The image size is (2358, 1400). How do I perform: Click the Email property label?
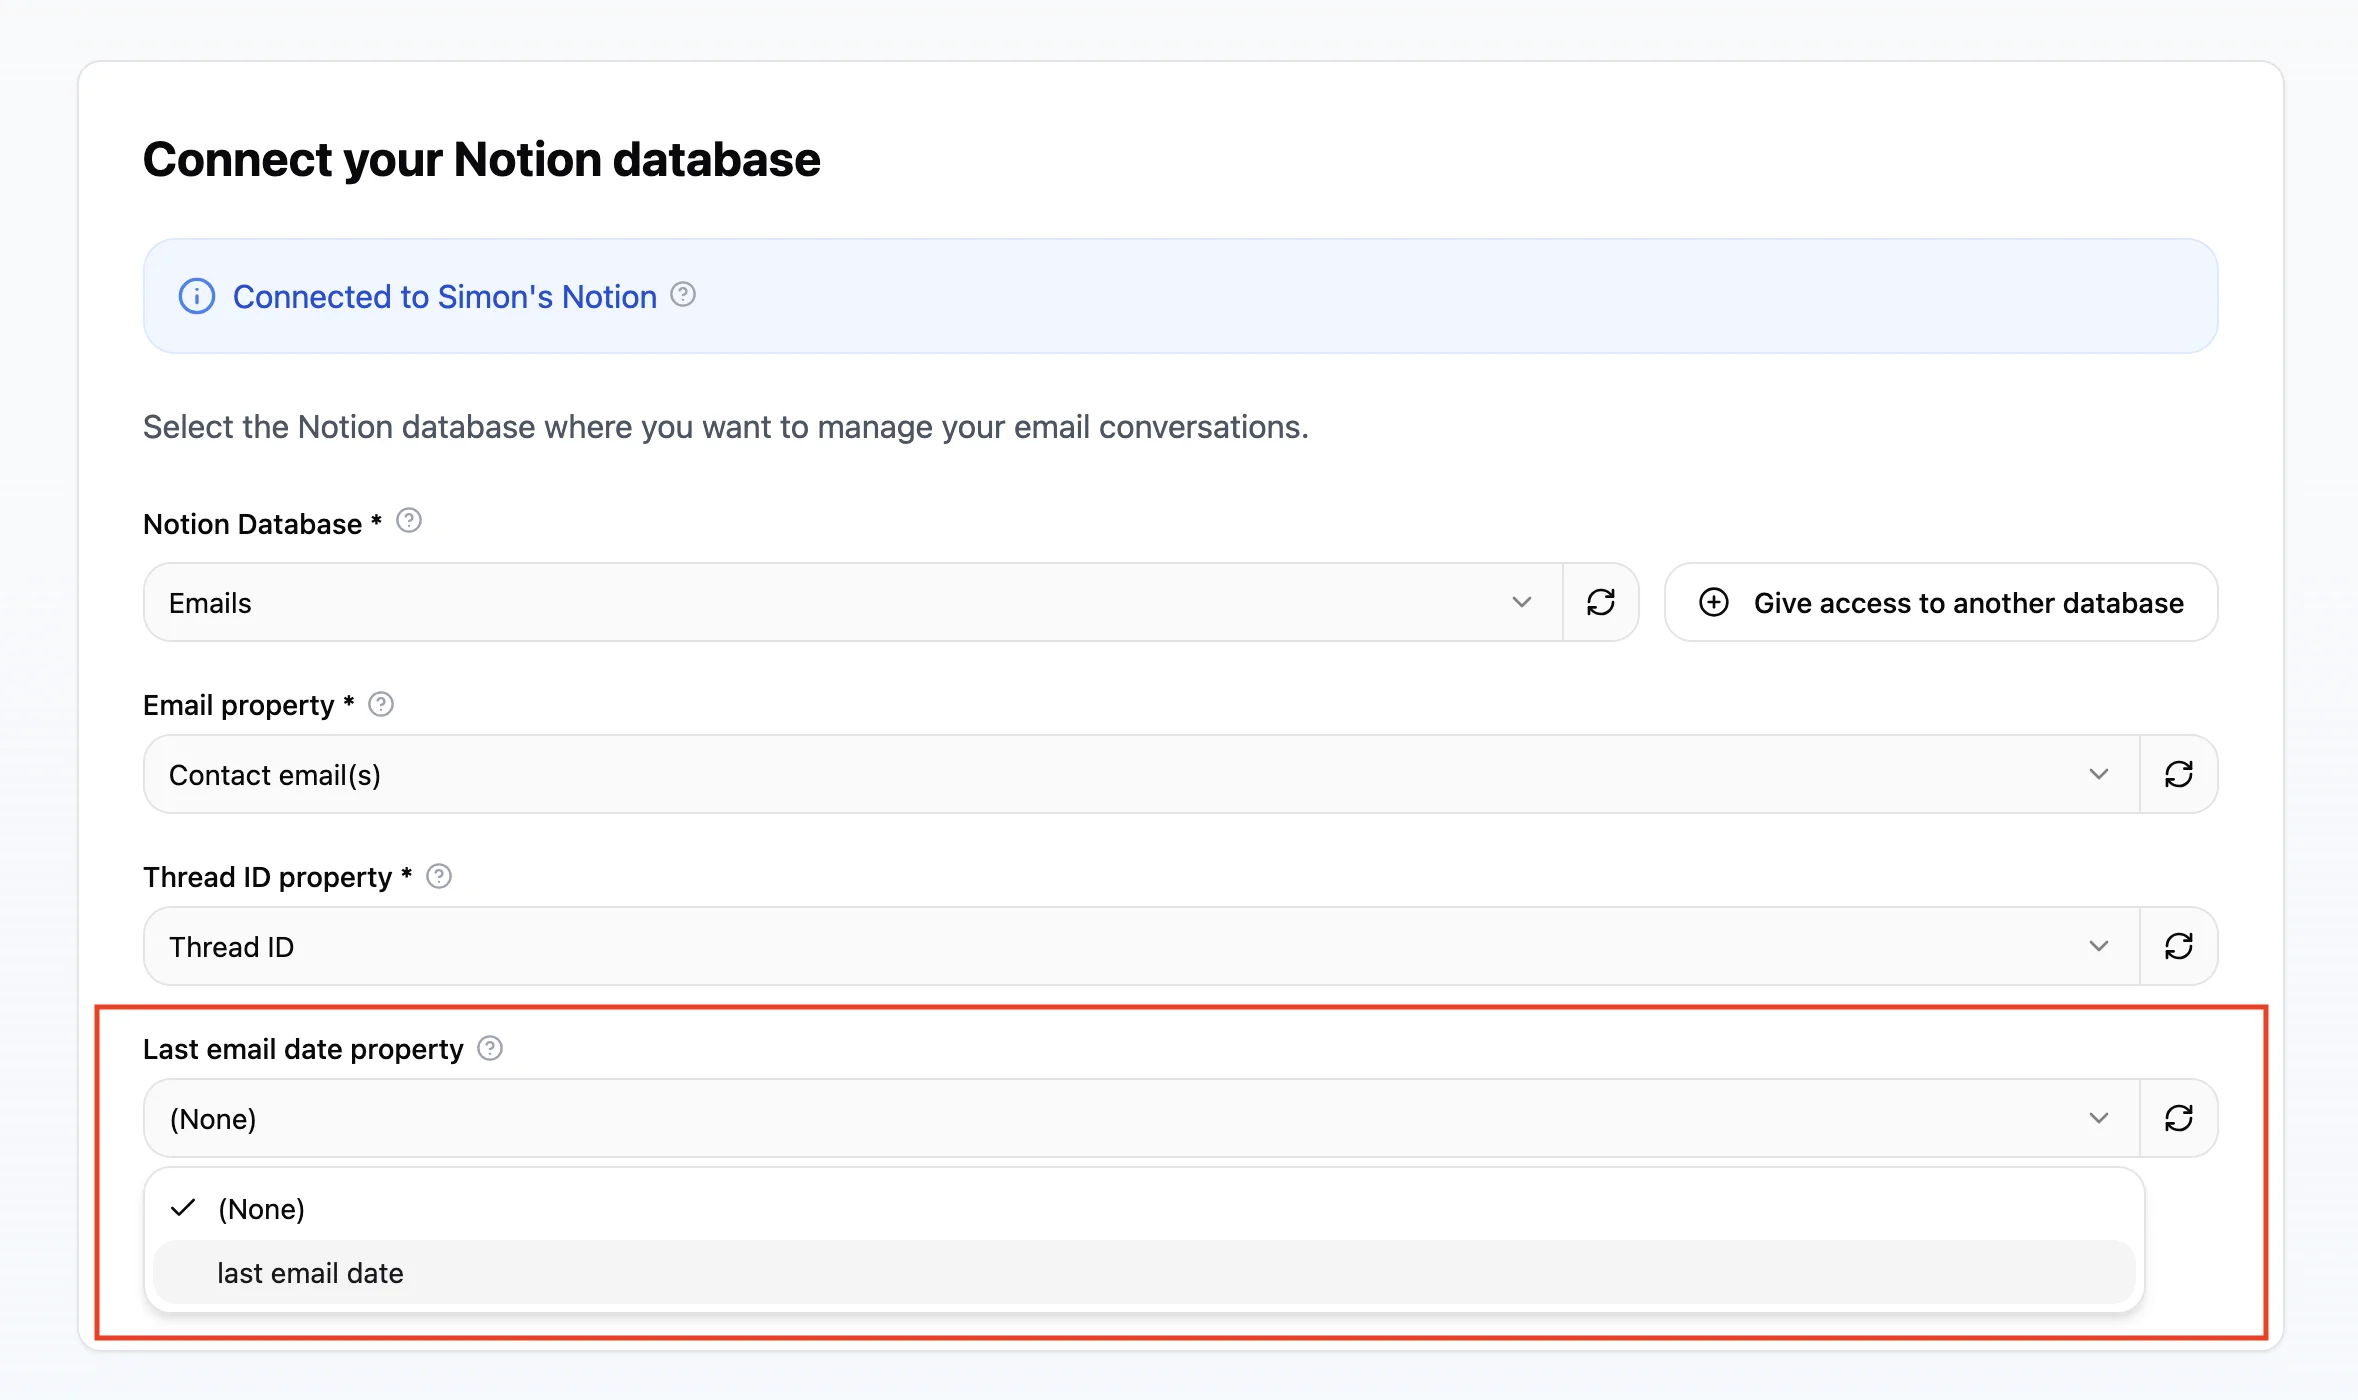(x=249, y=705)
